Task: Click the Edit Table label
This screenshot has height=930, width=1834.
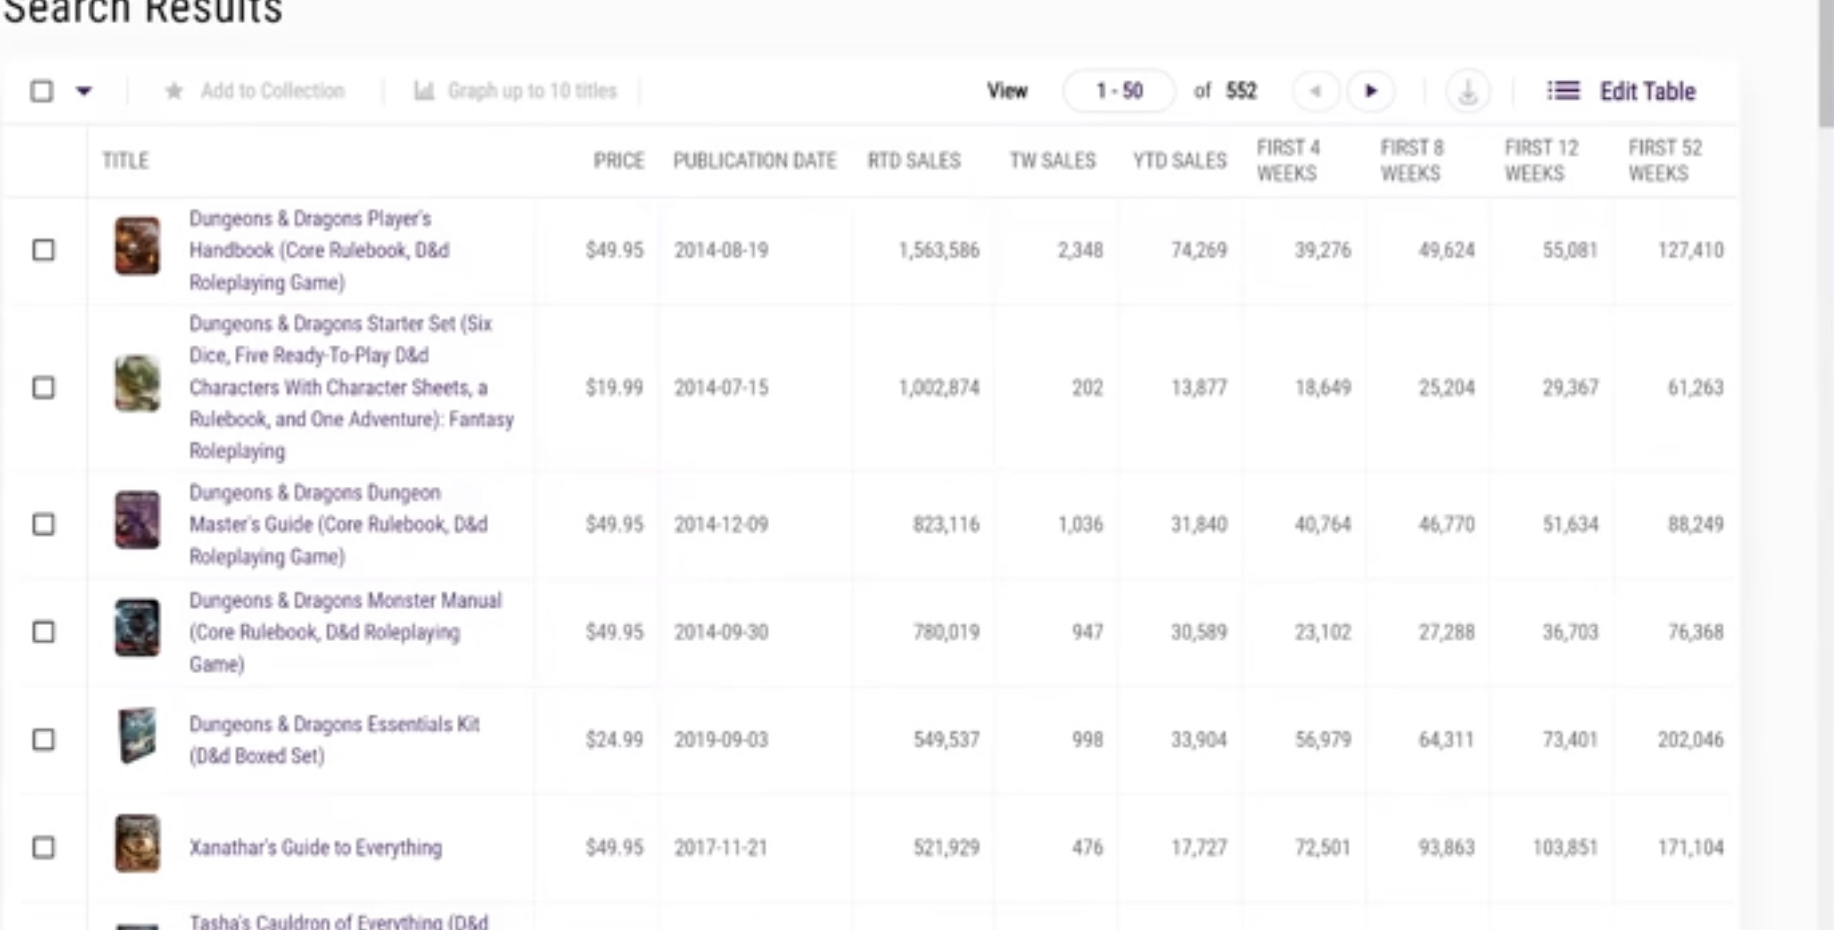Action: (x=1647, y=91)
